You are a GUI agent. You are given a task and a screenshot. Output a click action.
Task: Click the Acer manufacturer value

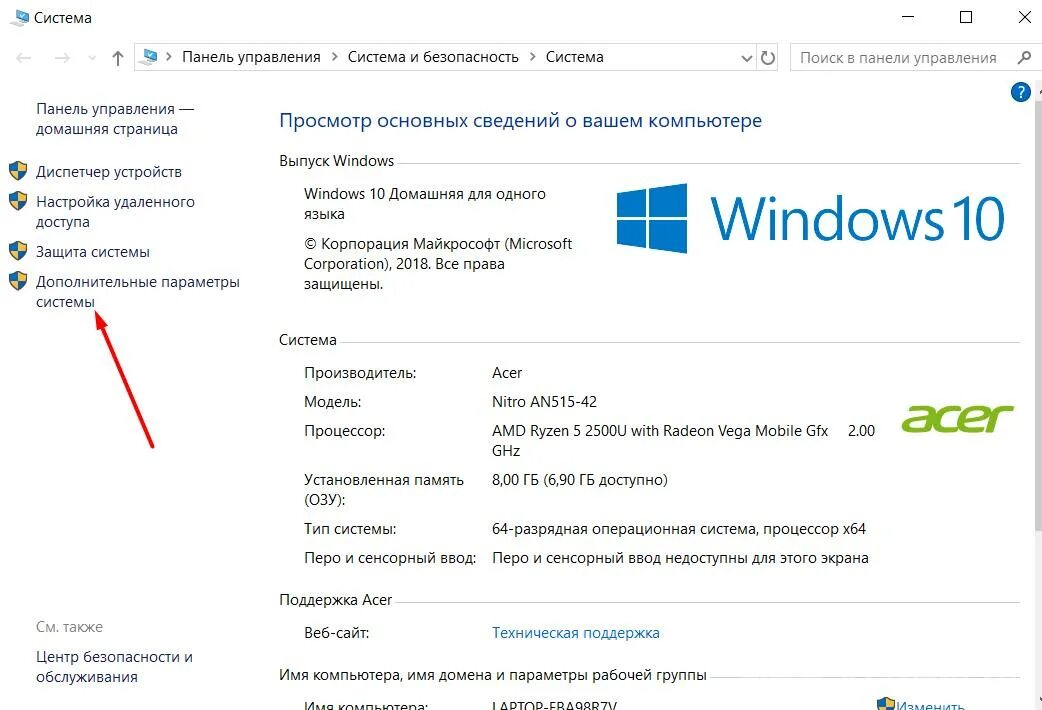[507, 373]
